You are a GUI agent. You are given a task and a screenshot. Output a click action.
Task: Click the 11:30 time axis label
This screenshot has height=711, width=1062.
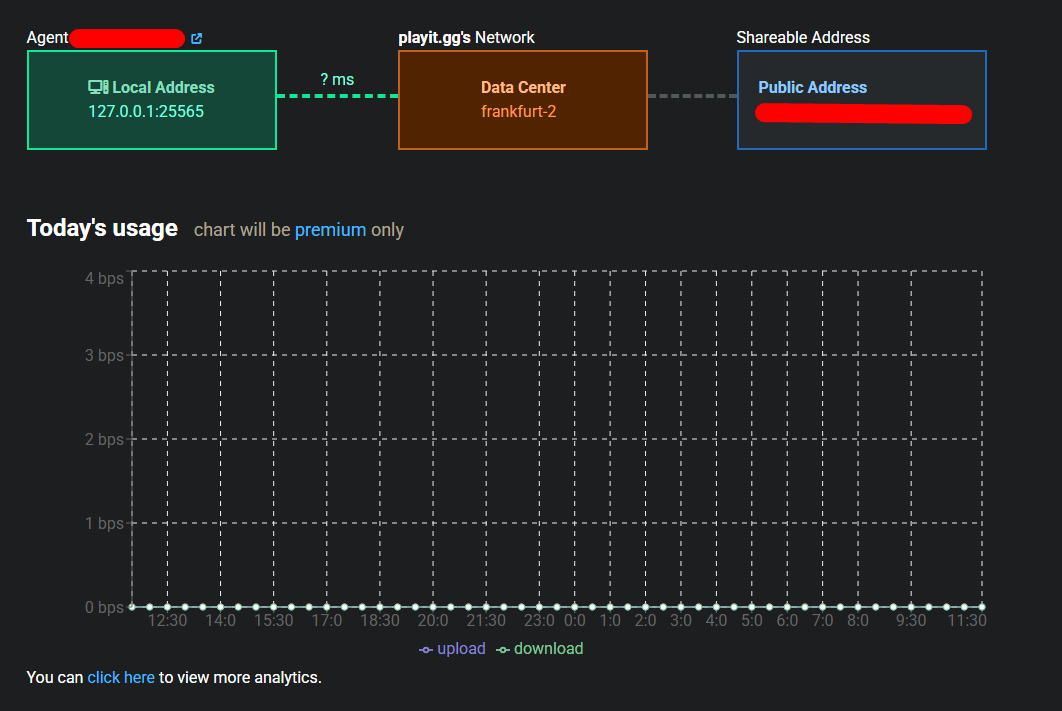[967, 621]
